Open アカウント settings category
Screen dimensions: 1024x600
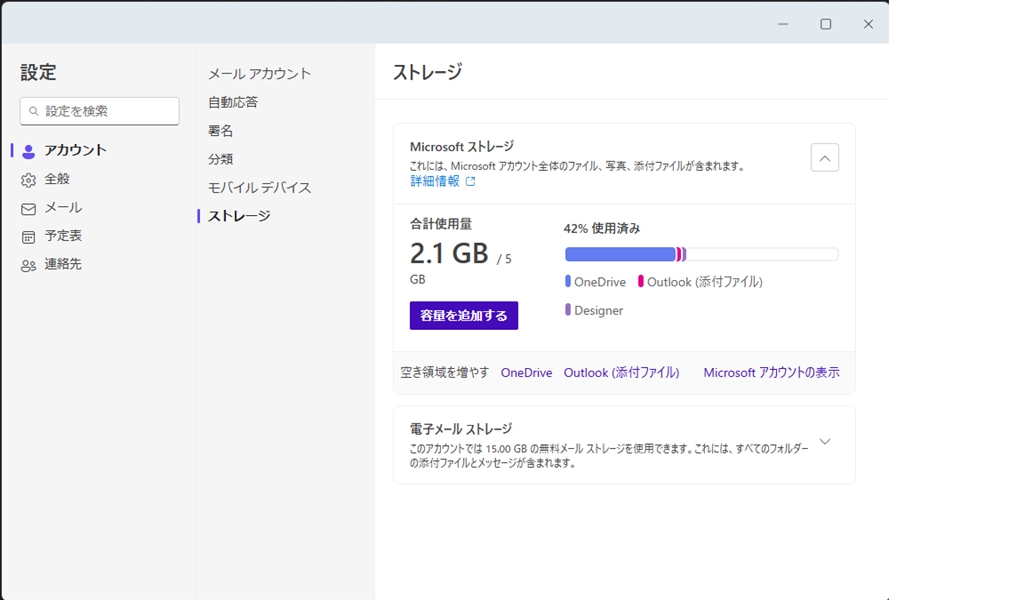tap(75, 150)
